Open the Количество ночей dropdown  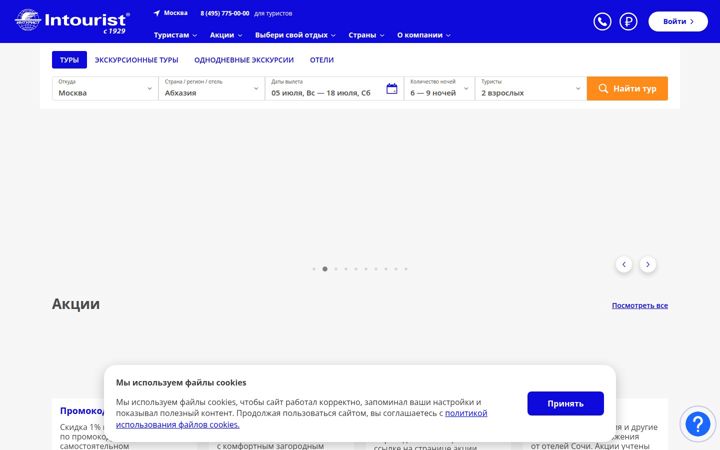(439, 89)
